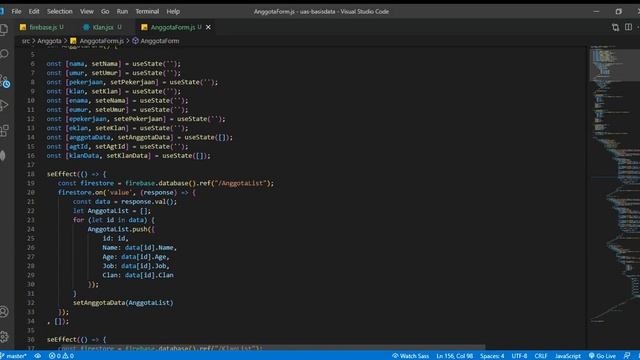Image resolution: width=640 pixels, height=360 pixels.
Task: Open the Help menu
Action: [173, 11]
